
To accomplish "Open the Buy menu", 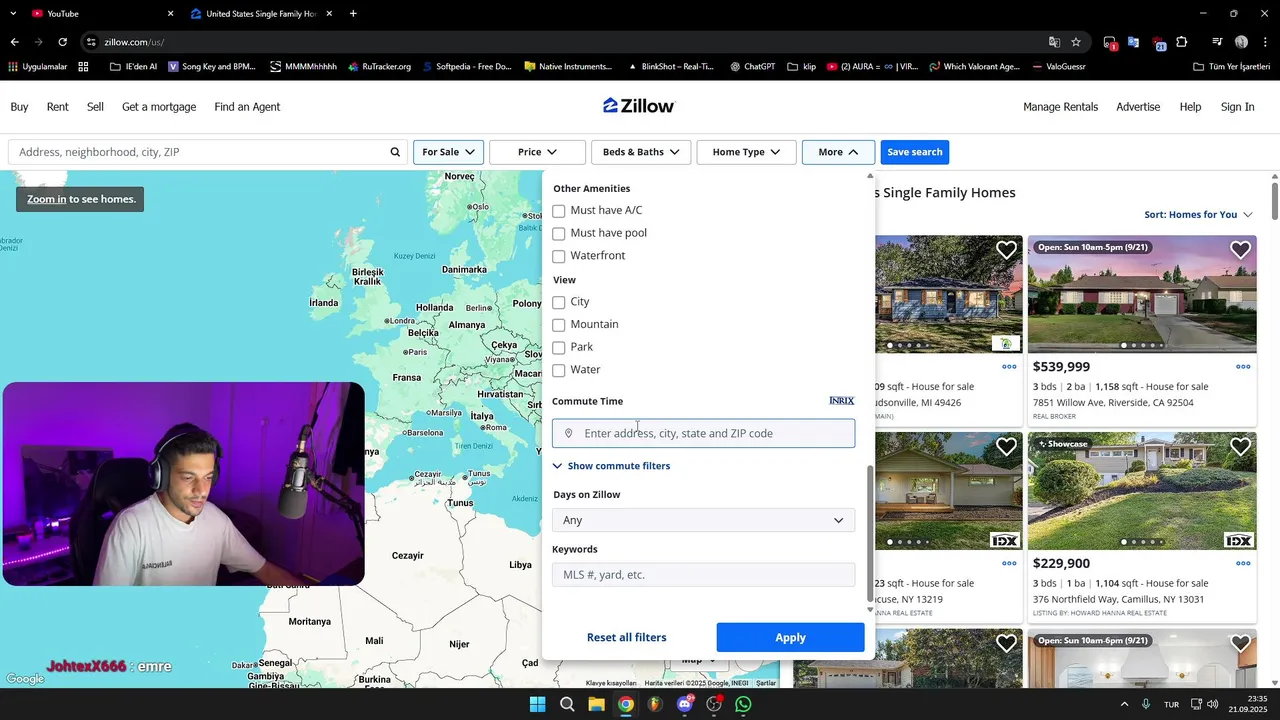I will (19, 107).
